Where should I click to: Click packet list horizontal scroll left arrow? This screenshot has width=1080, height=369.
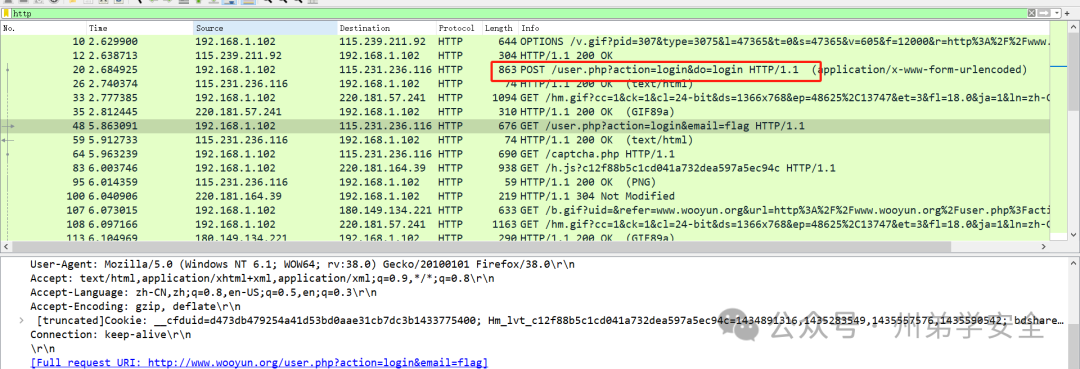6,246
